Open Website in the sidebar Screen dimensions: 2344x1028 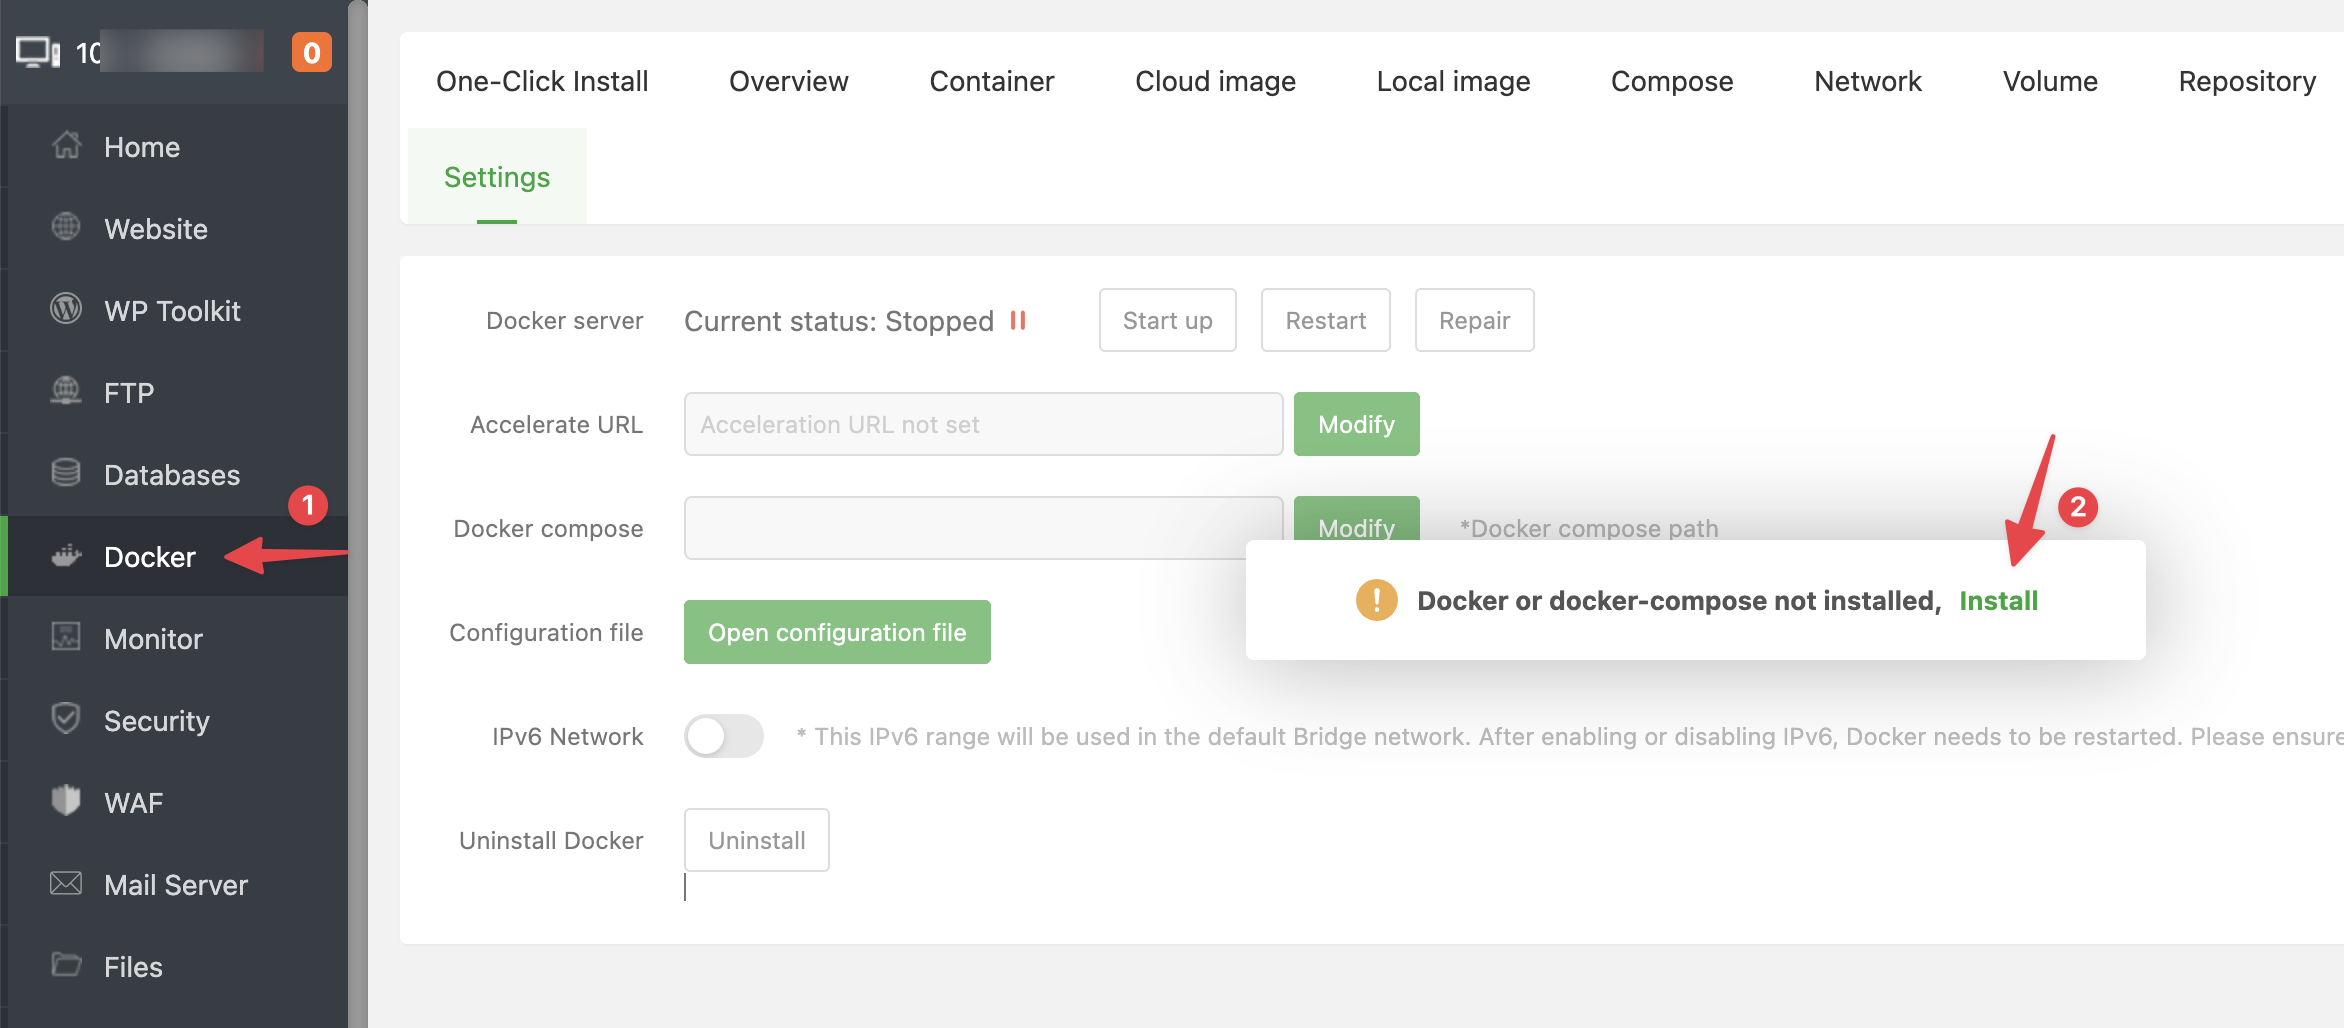point(178,228)
